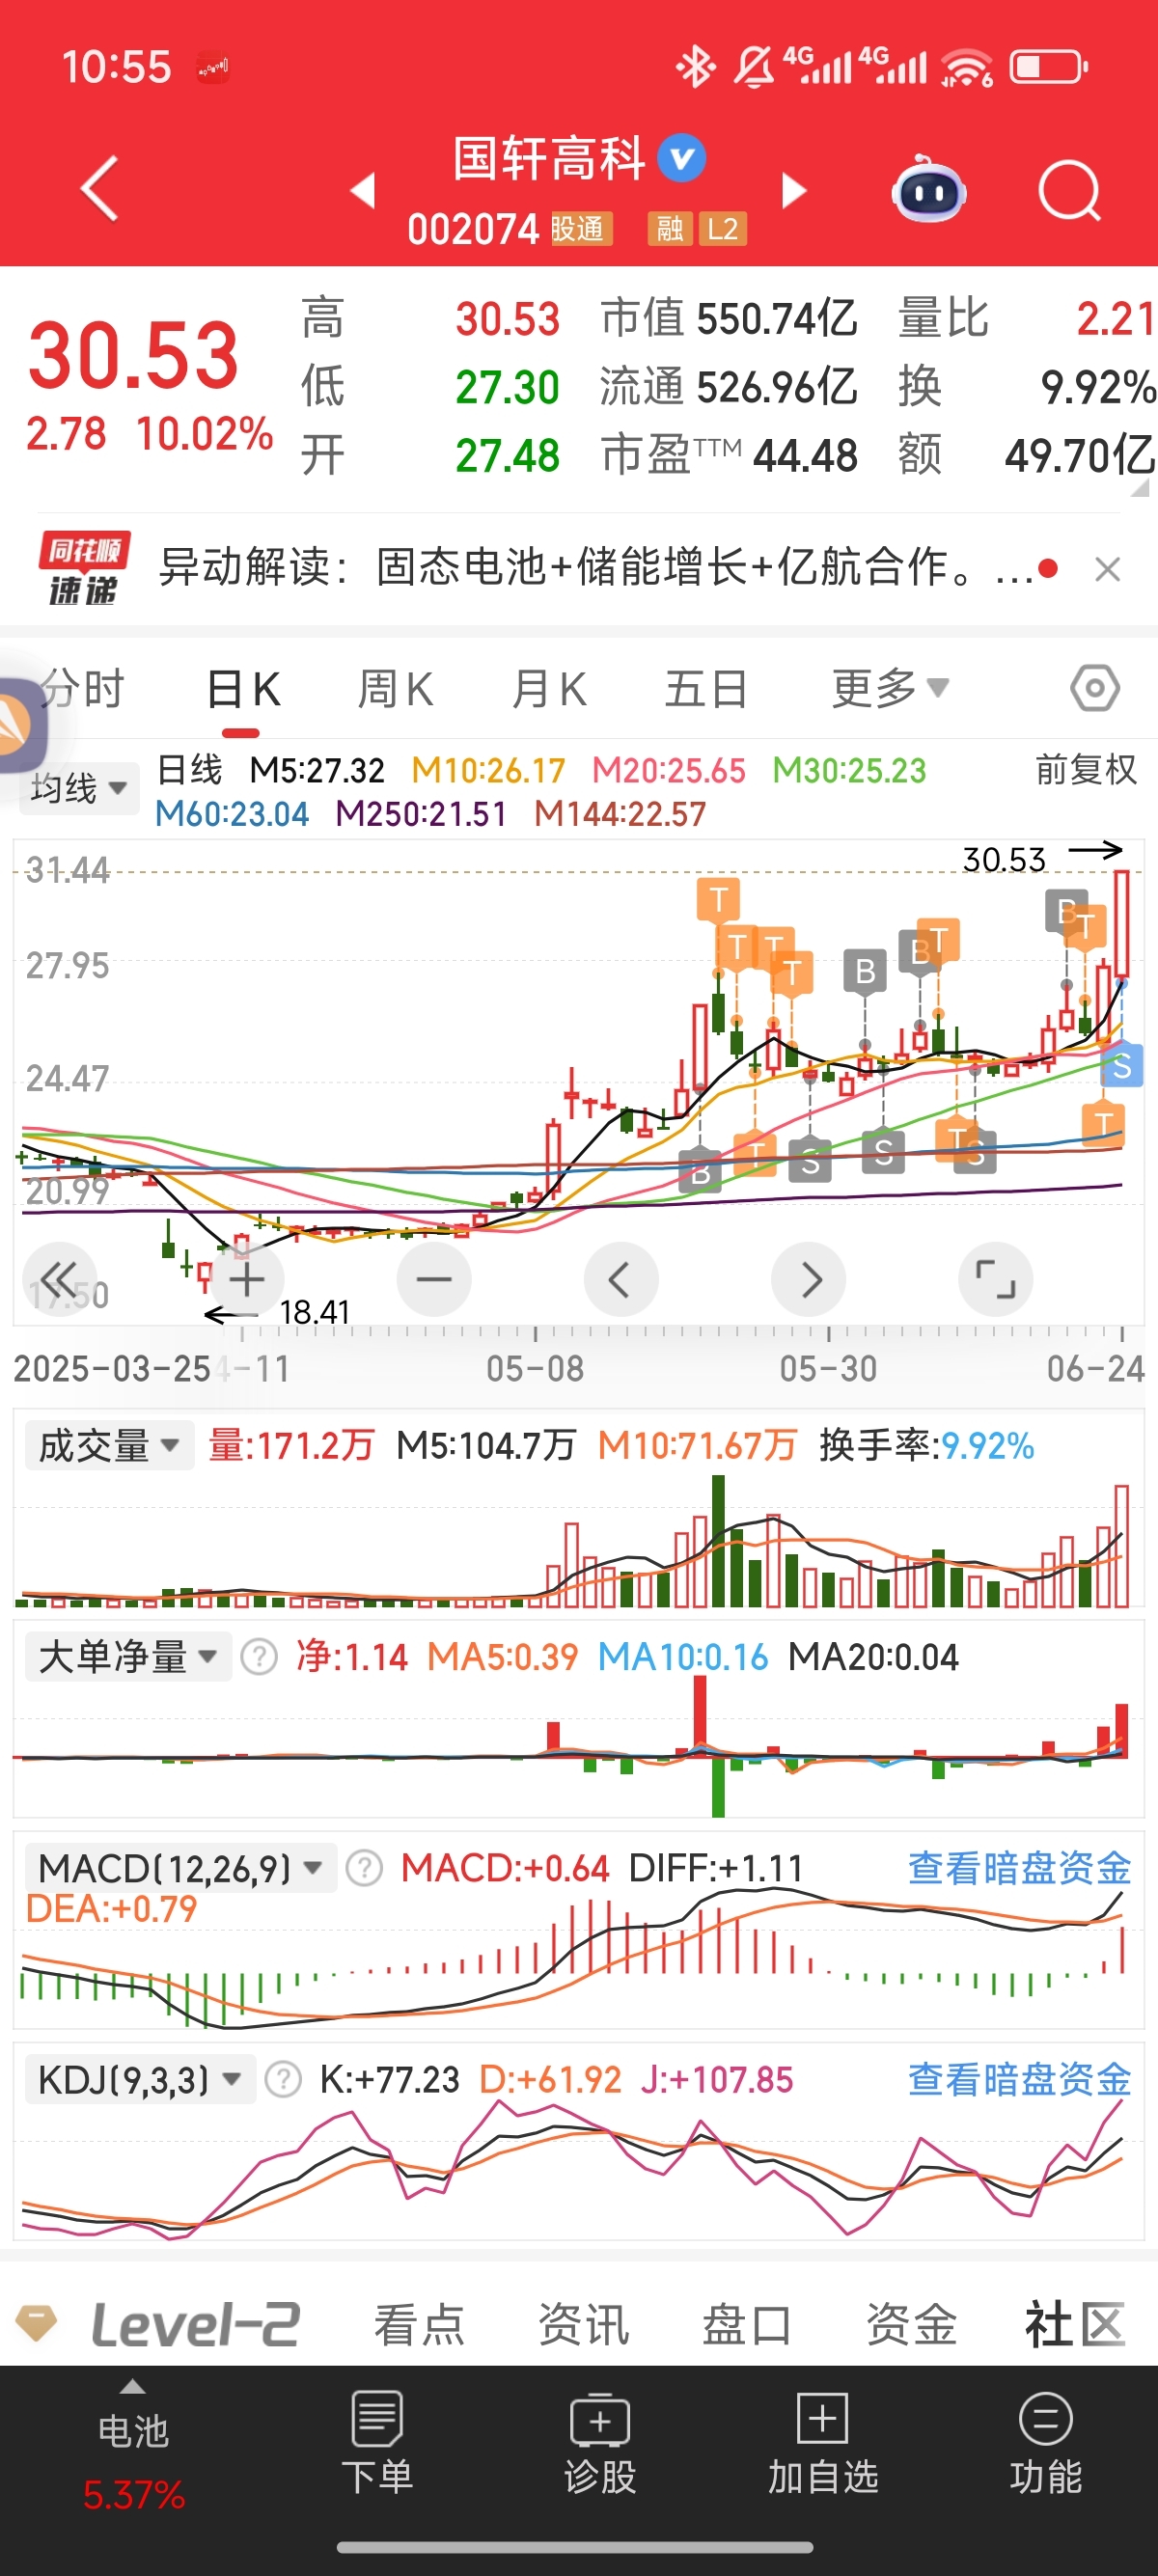Screen dimensions: 1158x2576
Task: Move chart left with the chevron button
Action: tap(621, 1279)
